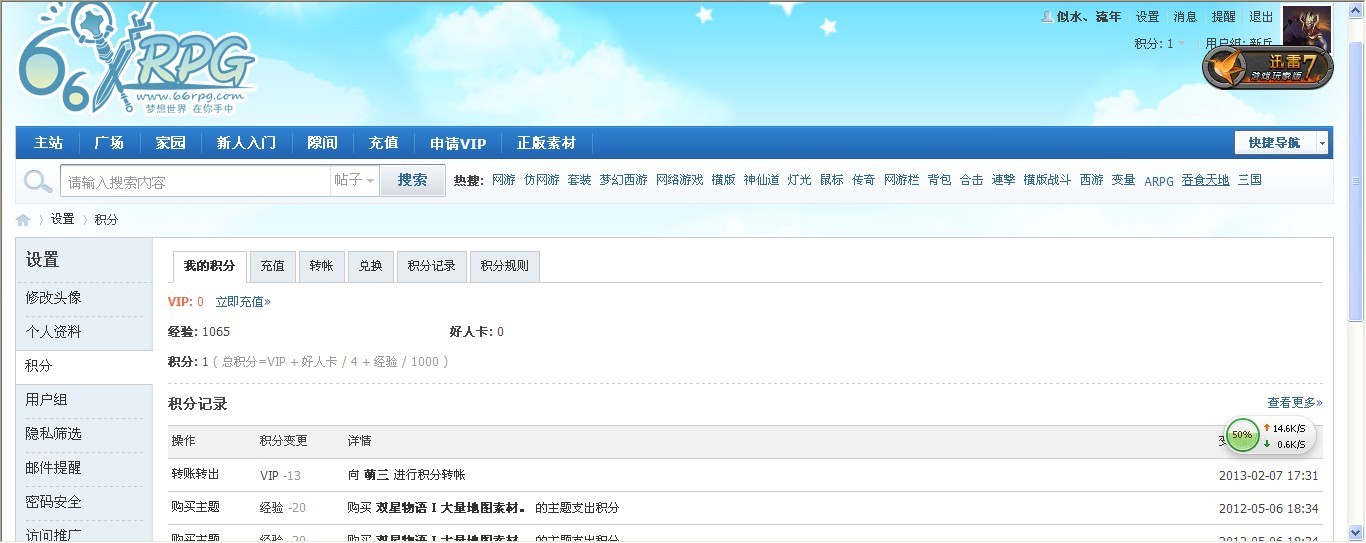Open 密码安全 in settings sidebar
The height and width of the screenshot is (543, 1366).
click(54, 502)
